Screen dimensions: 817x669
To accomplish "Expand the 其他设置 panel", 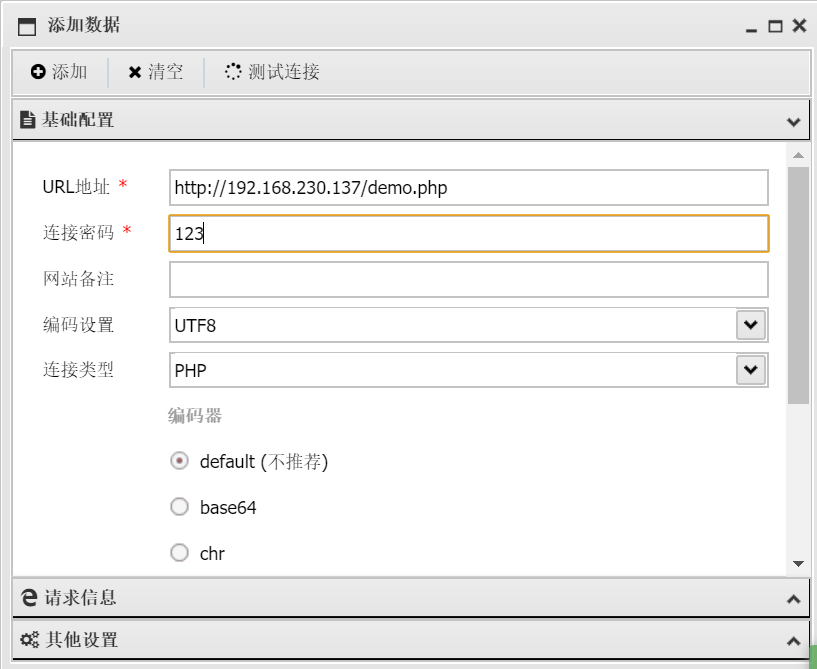I will [794, 640].
